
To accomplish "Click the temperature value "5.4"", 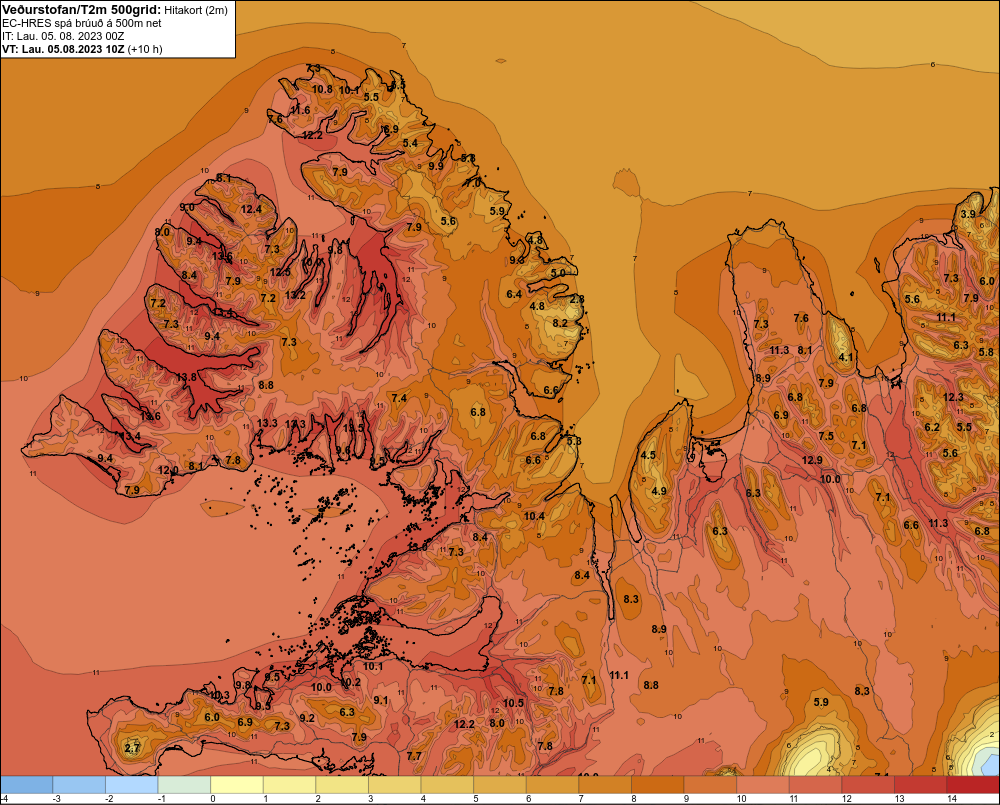I will point(410,143).
